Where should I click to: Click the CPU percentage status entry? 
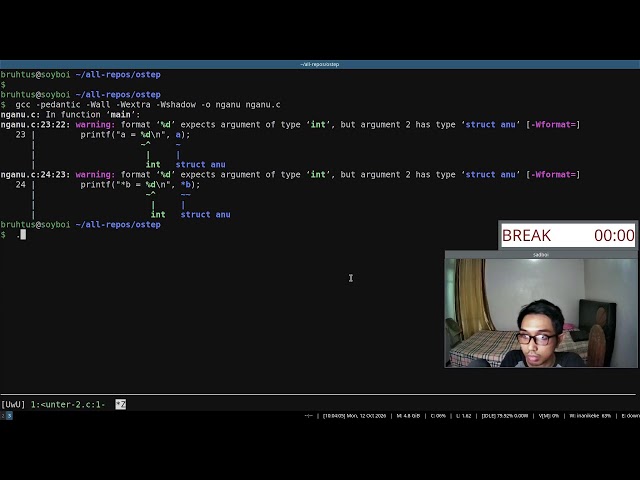[x=438, y=416]
